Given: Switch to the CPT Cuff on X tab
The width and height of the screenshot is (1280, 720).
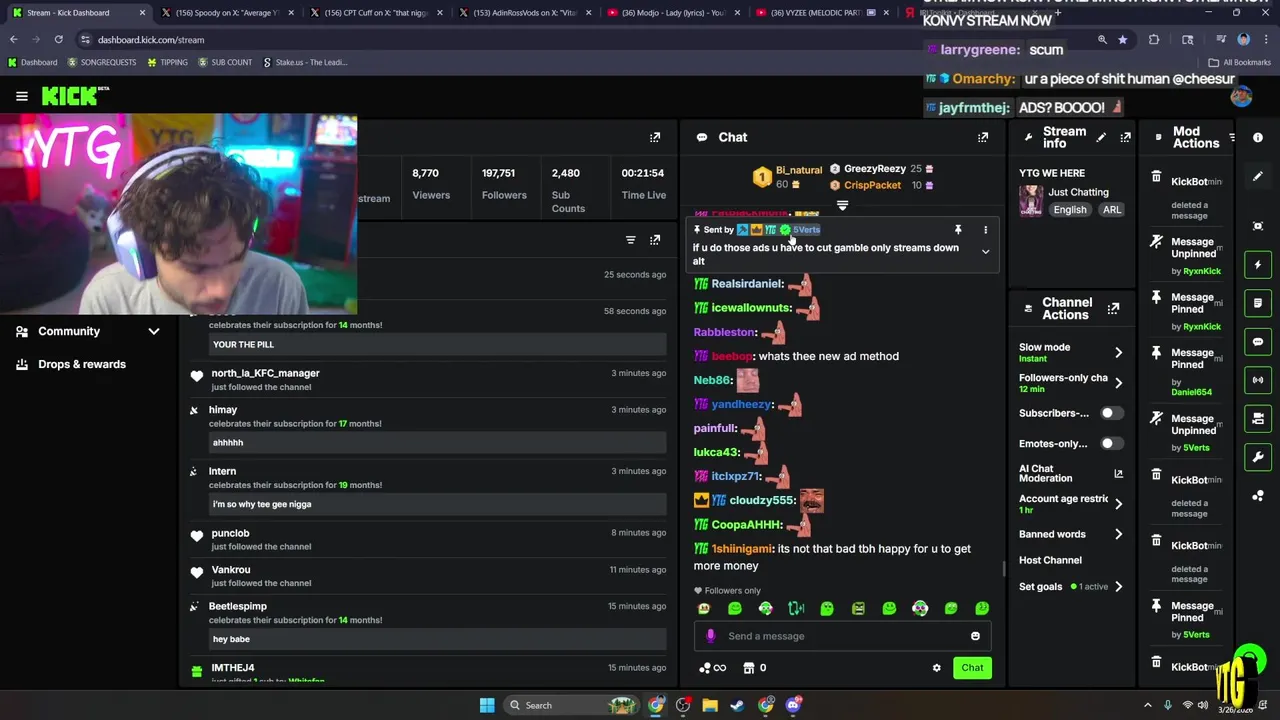Looking at the screenshot, I should coord(376,13).
